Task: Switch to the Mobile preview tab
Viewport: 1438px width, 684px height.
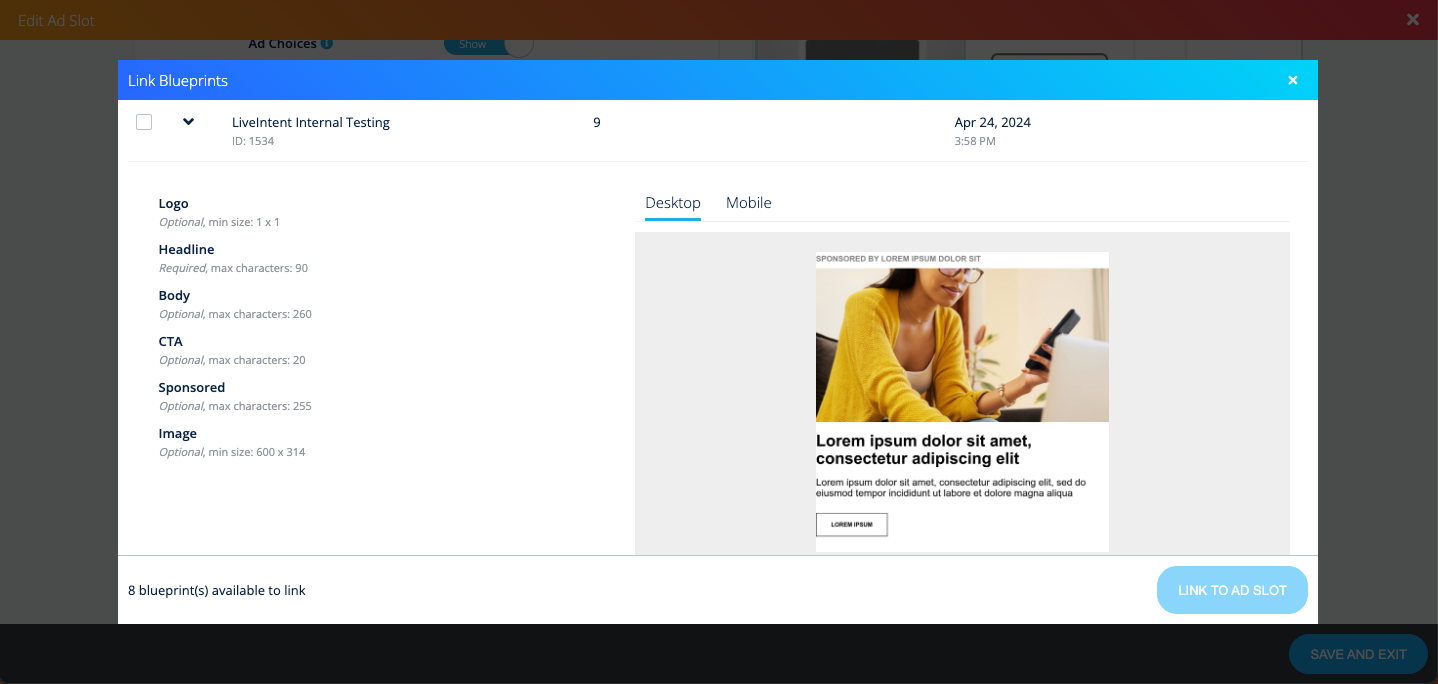Action: [748, 203]
